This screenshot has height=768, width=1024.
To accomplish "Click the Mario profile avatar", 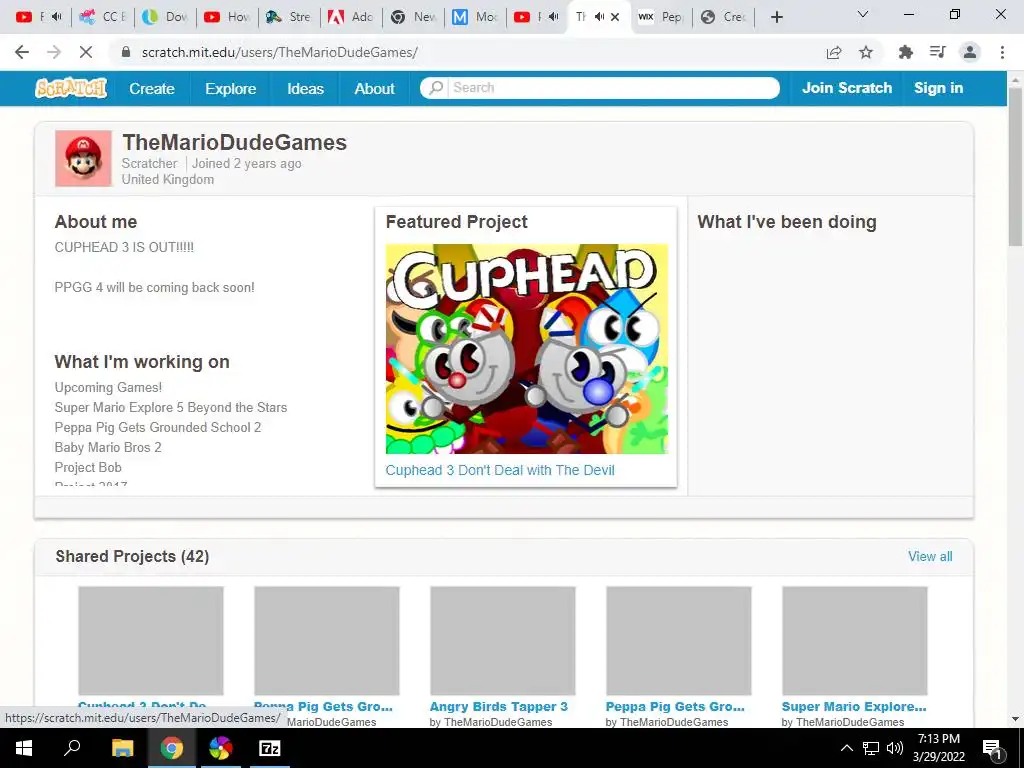I will pos(83,158).
